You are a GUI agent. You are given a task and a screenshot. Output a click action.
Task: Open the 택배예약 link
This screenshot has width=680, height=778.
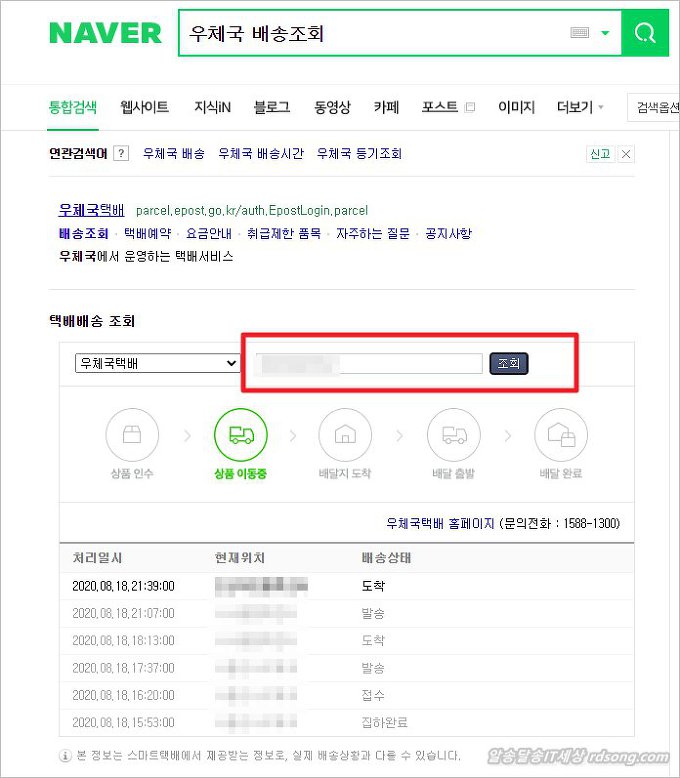(148, 233)
